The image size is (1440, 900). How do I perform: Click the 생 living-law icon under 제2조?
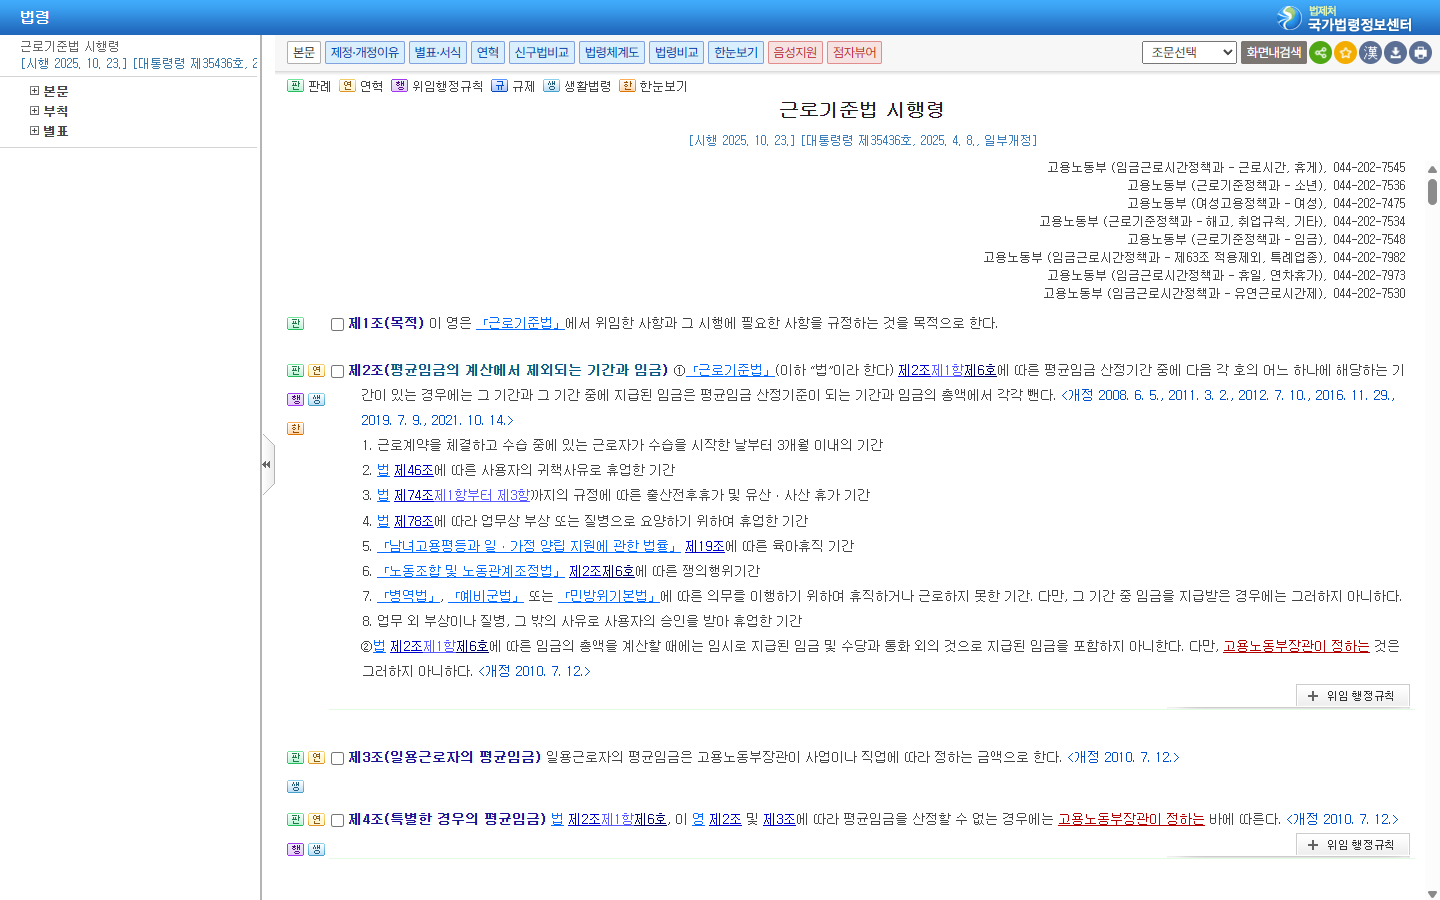click(x=316, y=400)
